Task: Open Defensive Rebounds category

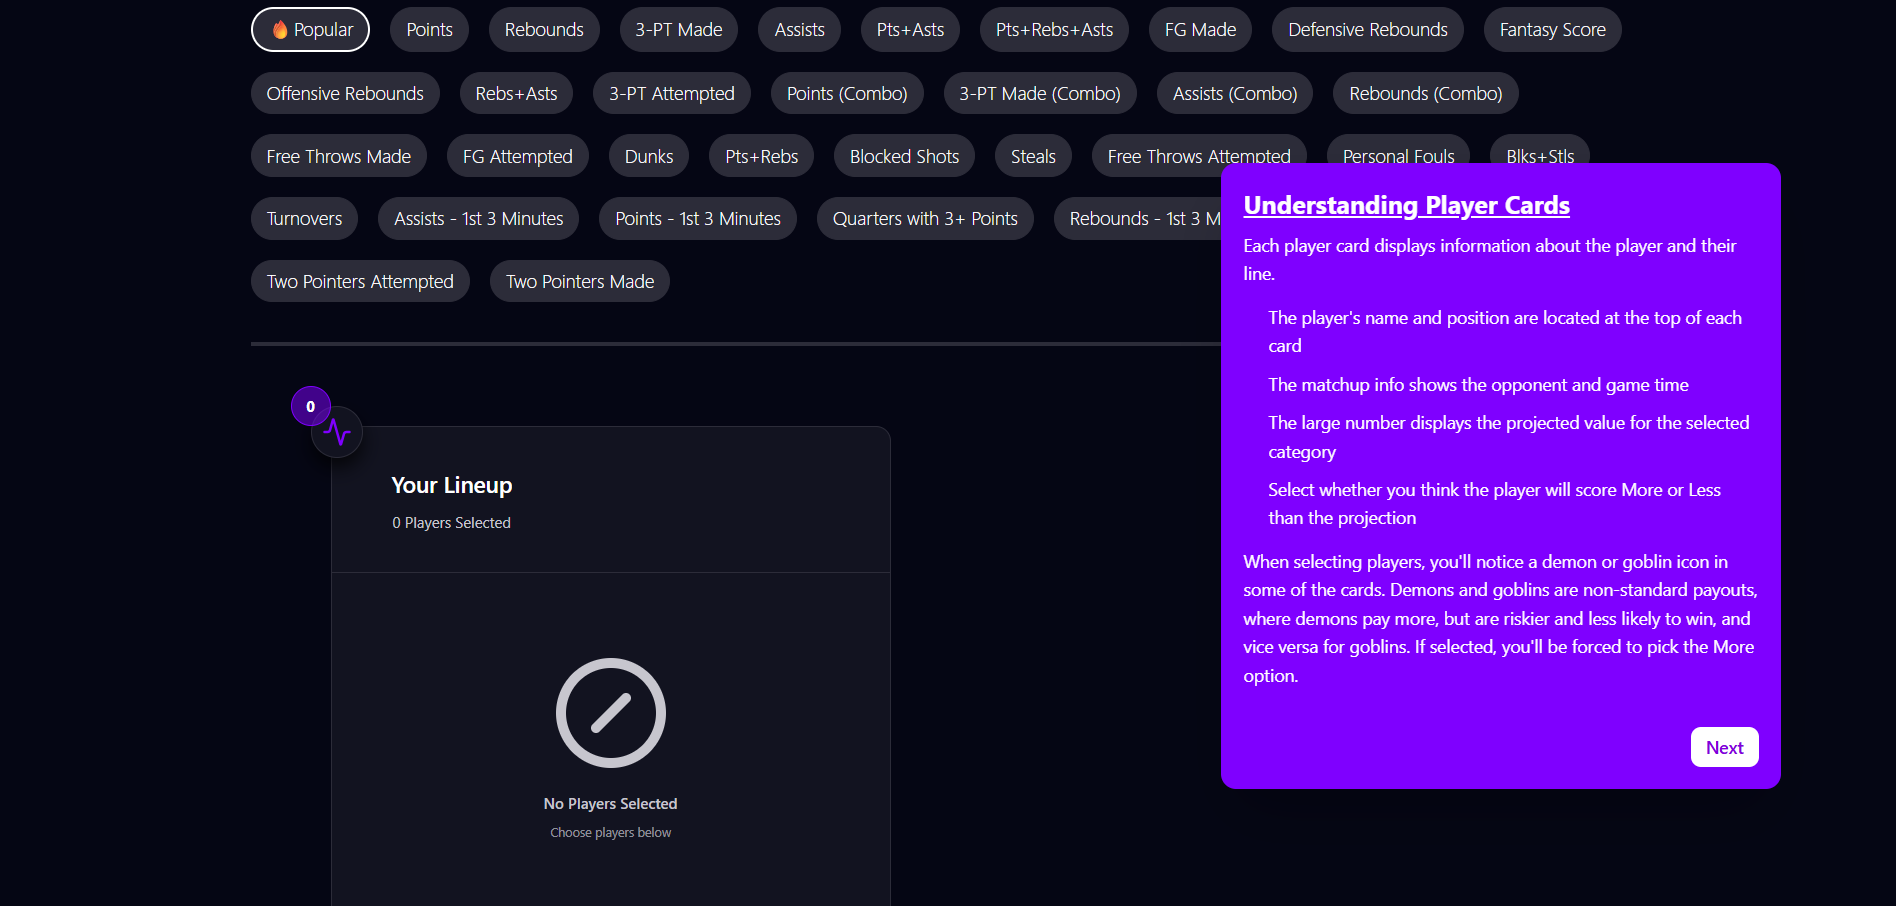Action: [1368, 30]
